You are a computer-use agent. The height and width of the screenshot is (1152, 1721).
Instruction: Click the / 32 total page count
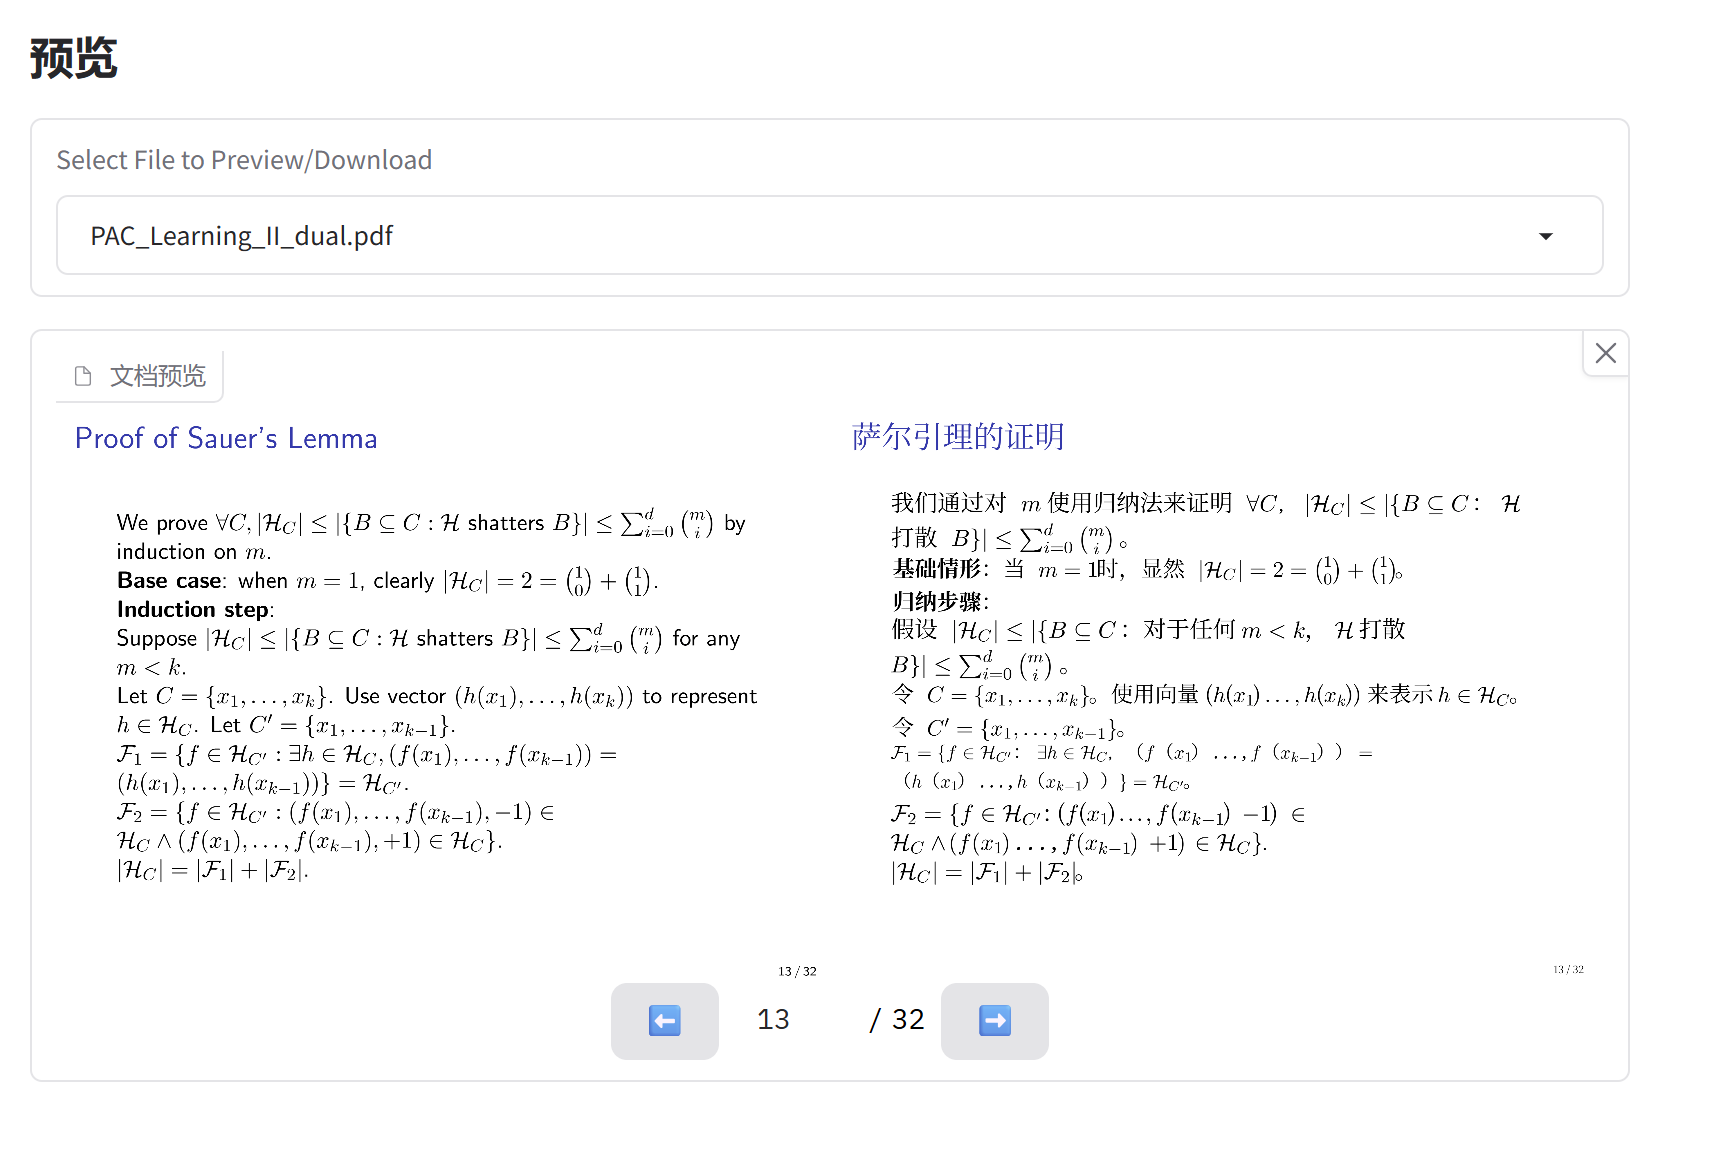897,1019
